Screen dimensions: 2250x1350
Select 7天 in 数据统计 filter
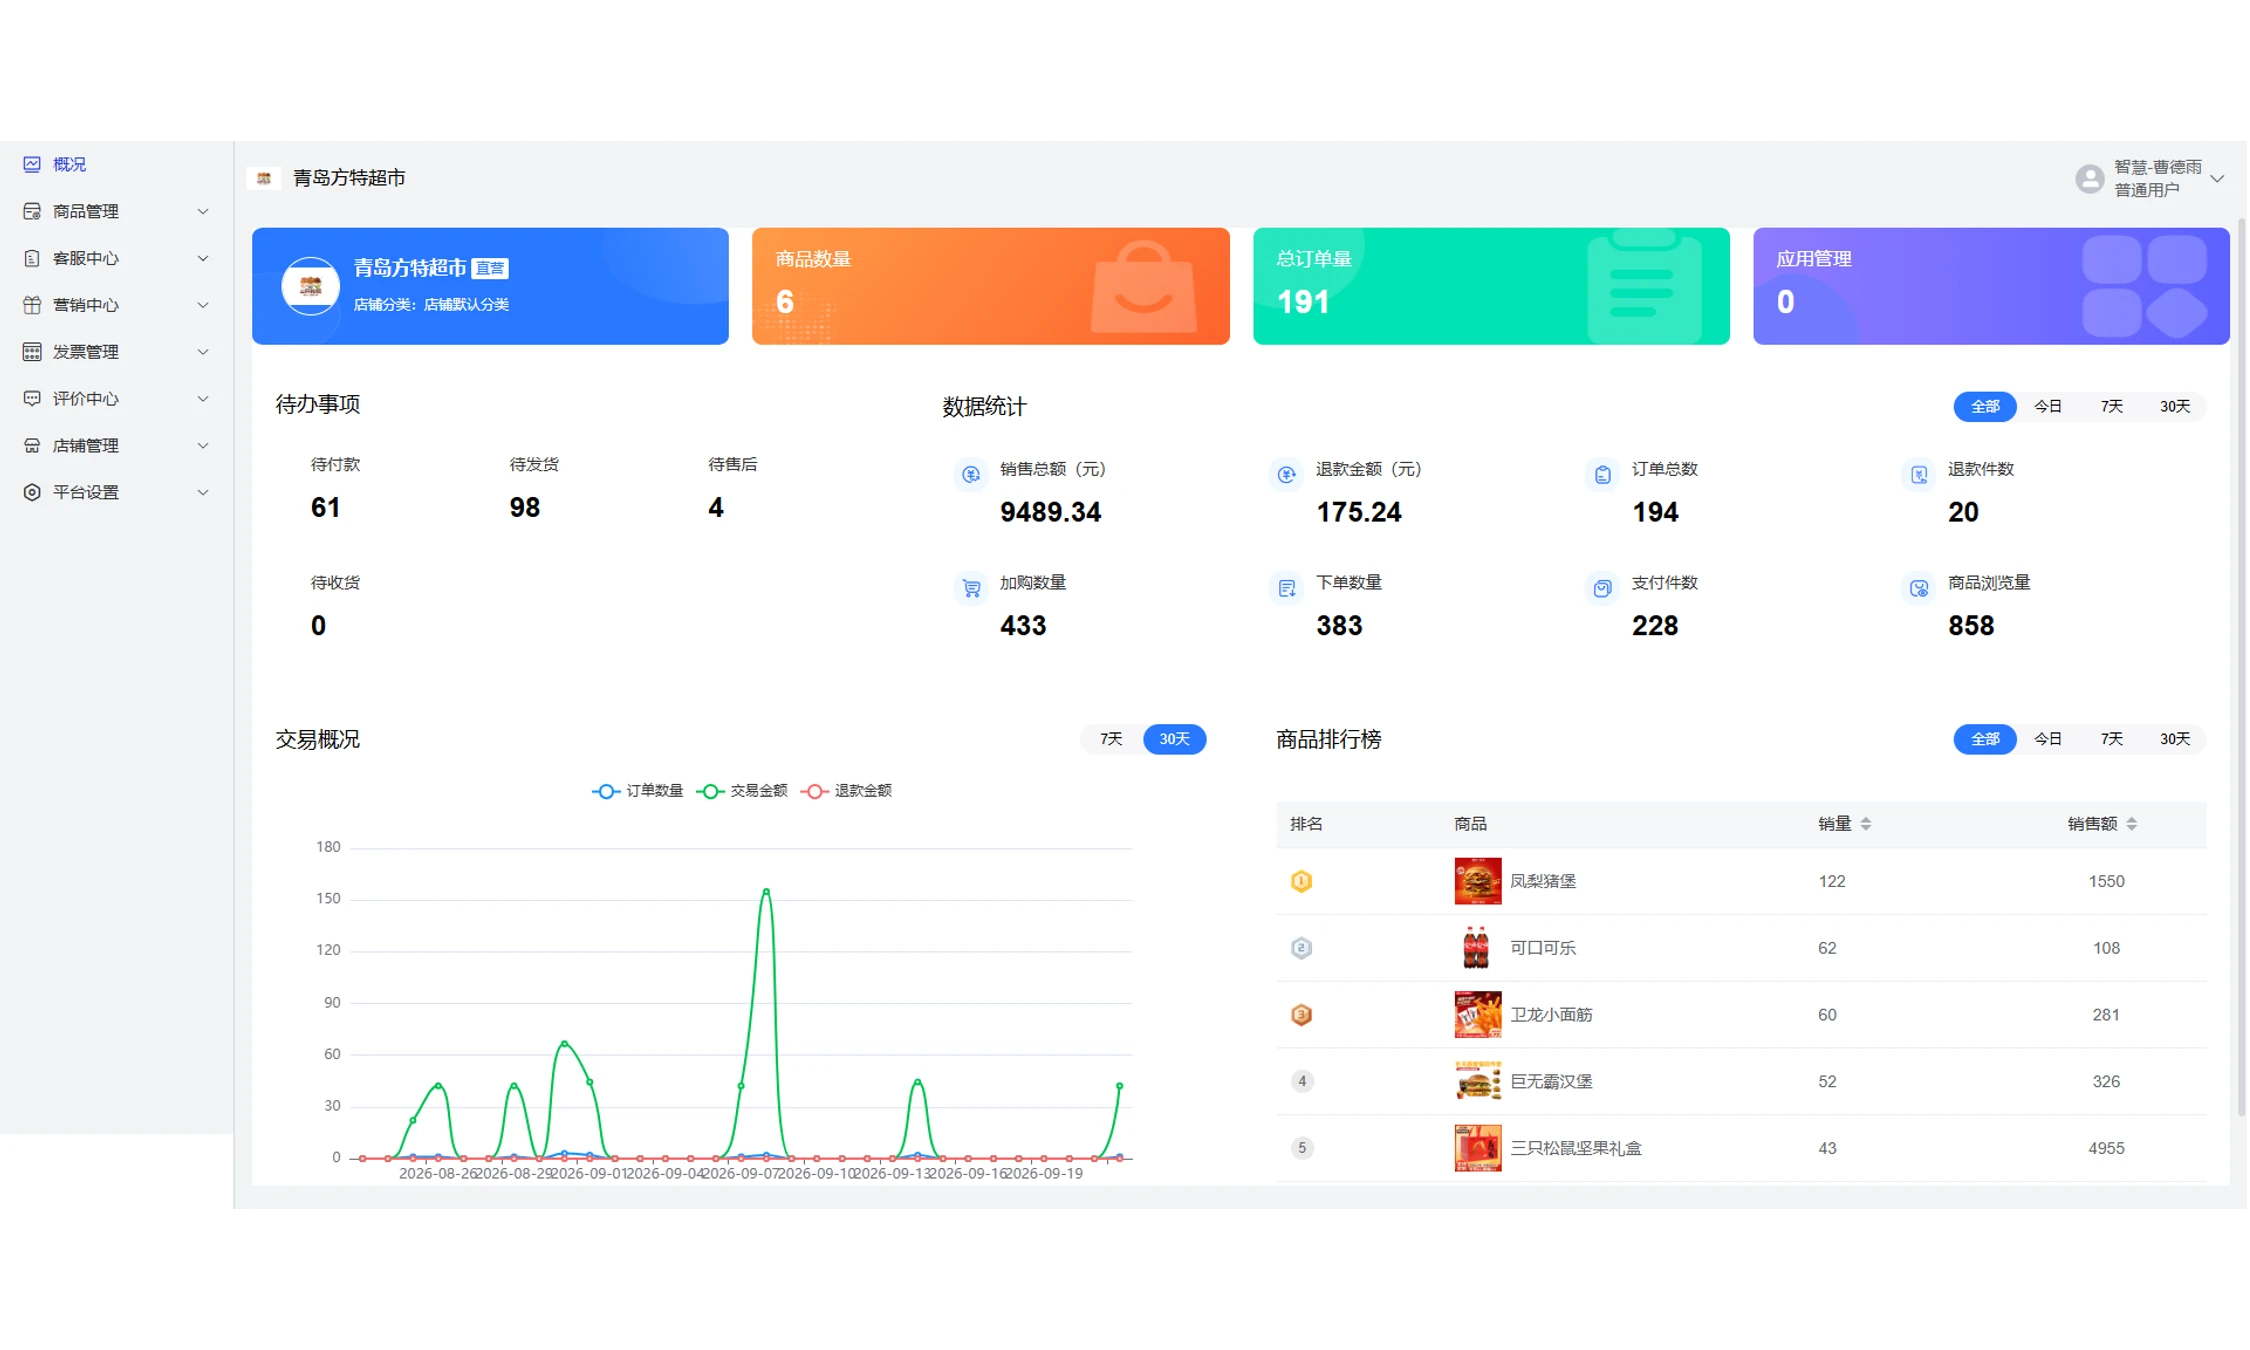[2112, 406]
